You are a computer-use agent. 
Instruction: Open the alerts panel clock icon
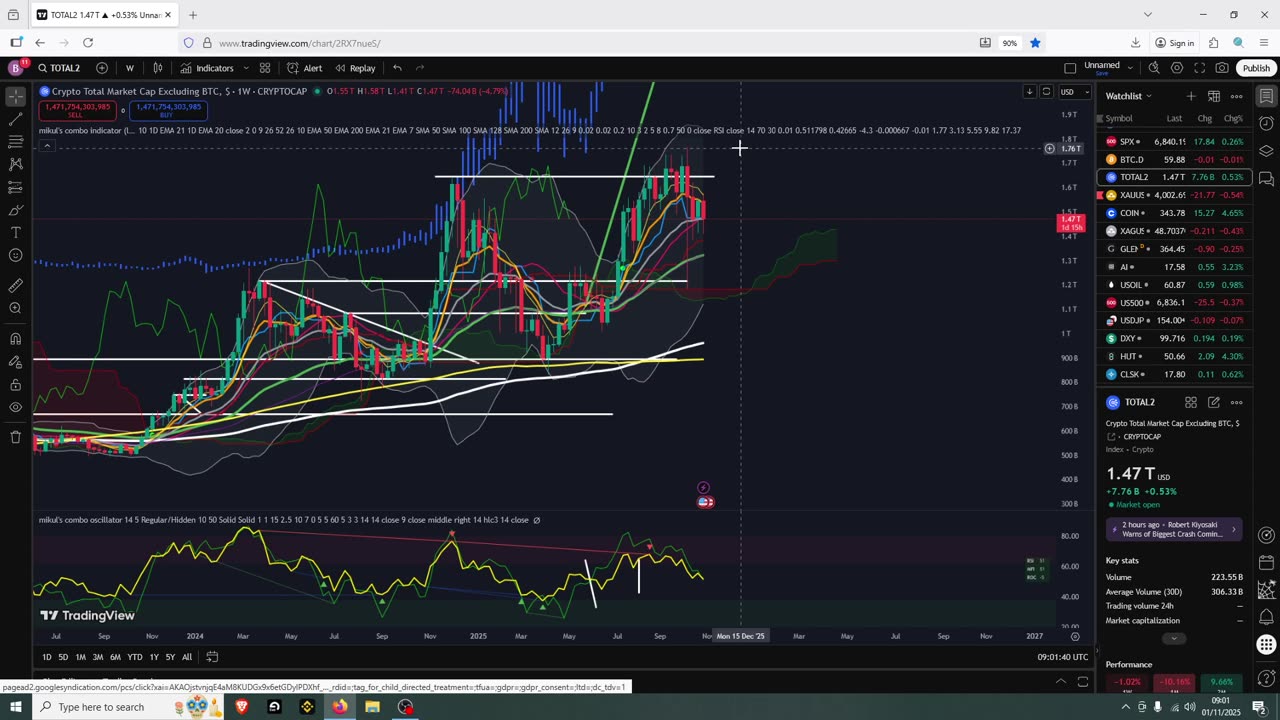tap(1266, 124)
